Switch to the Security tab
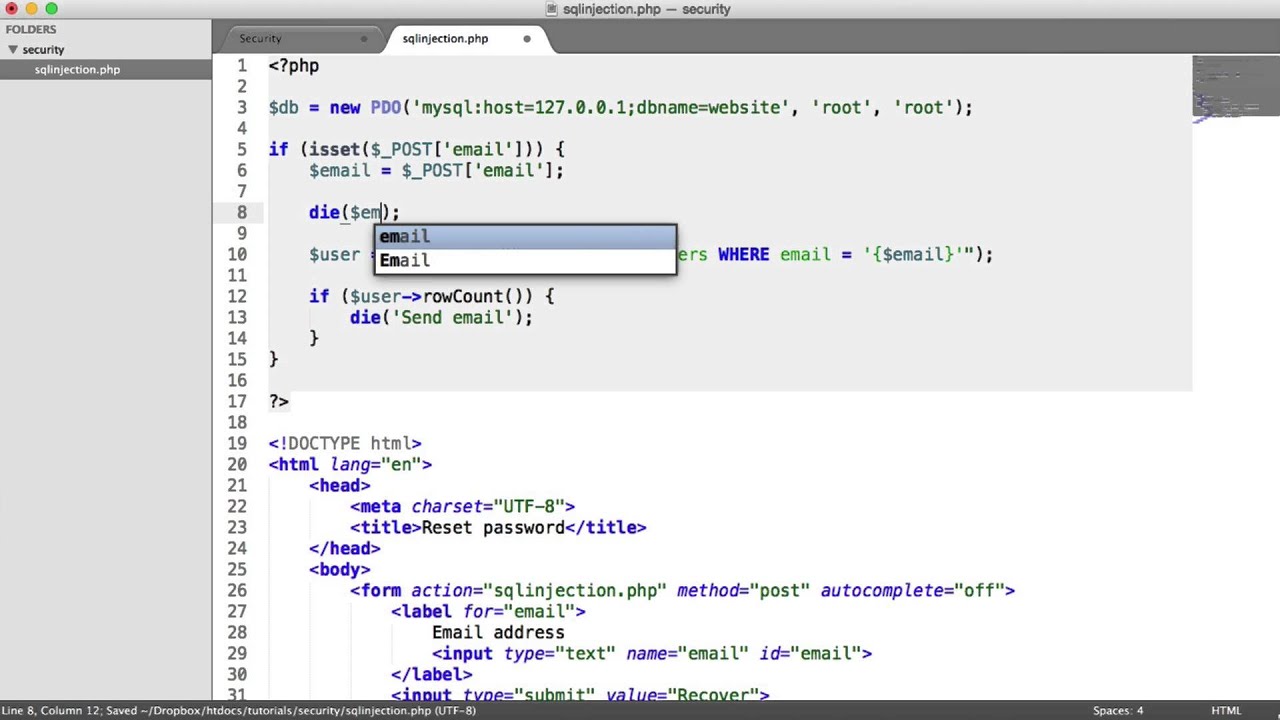 click(260, 38)
